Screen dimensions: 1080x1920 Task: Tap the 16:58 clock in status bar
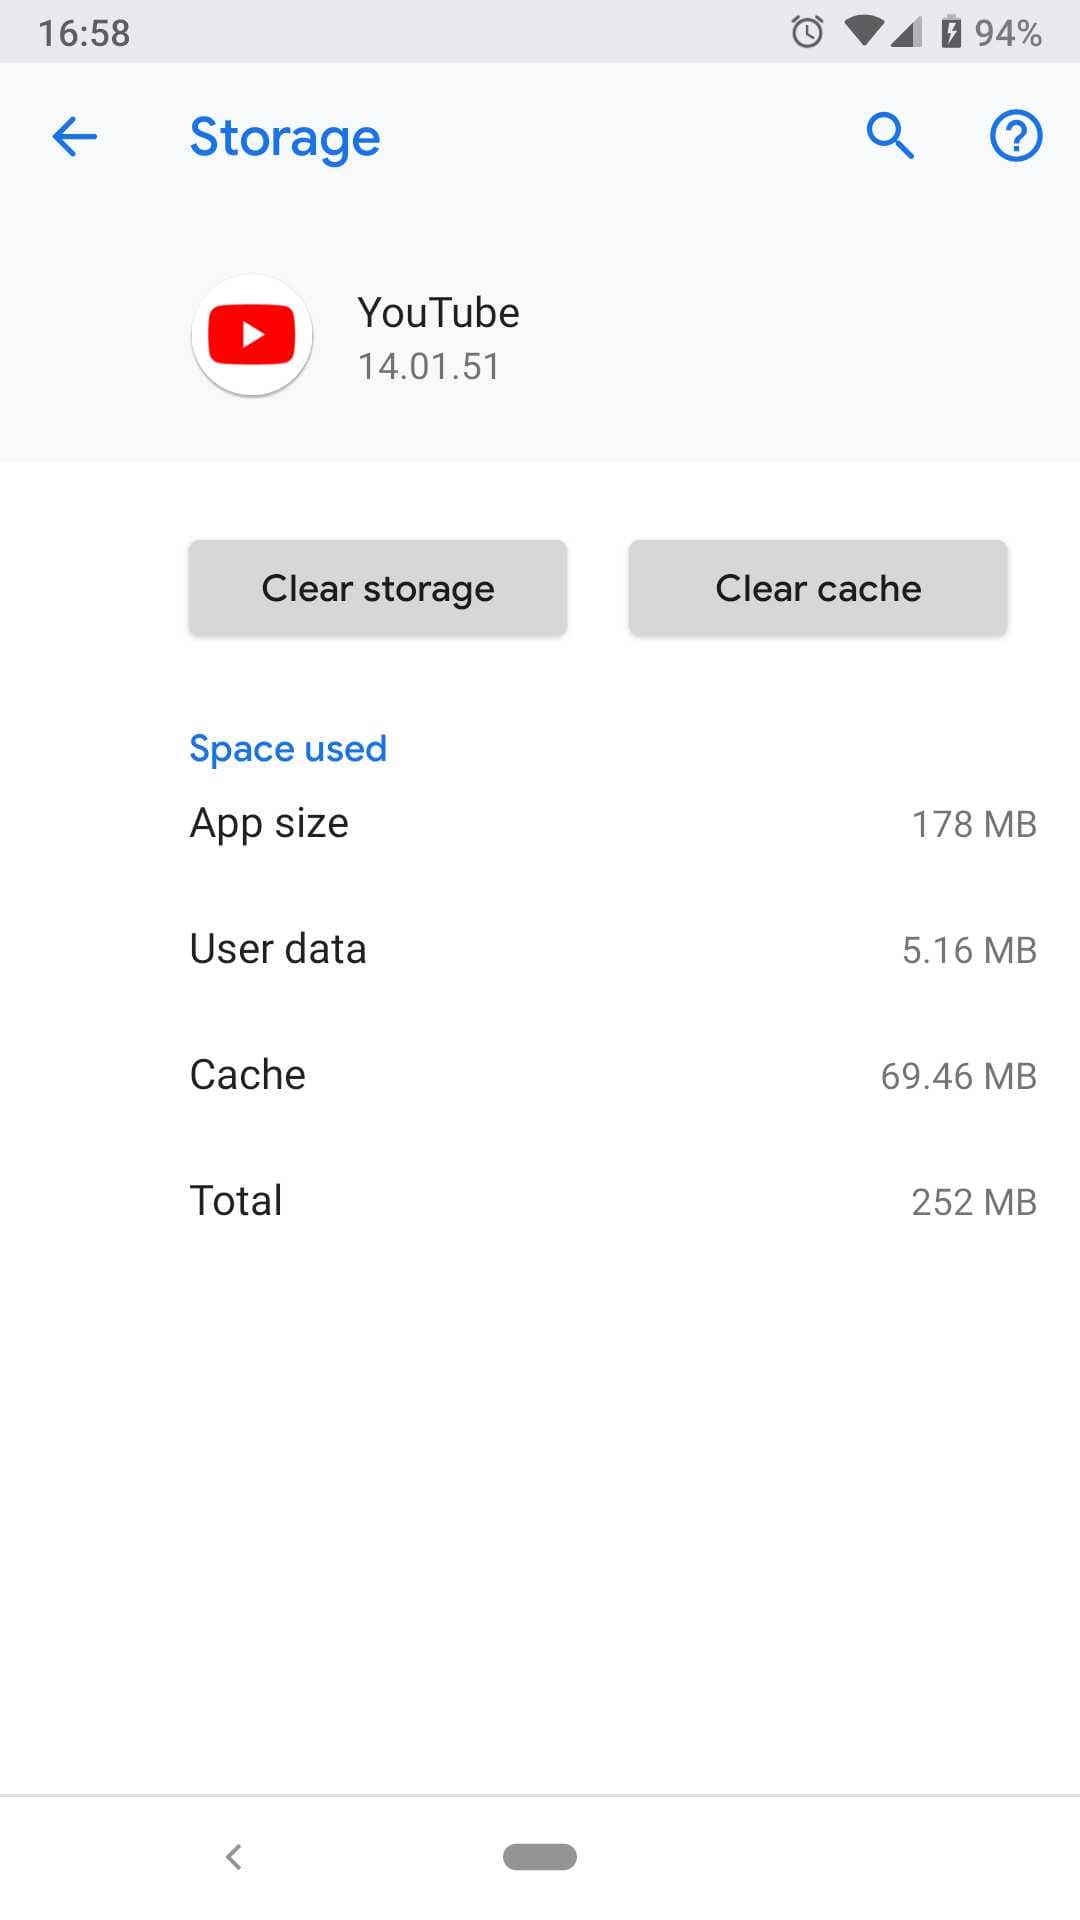(x=84, y=33)
